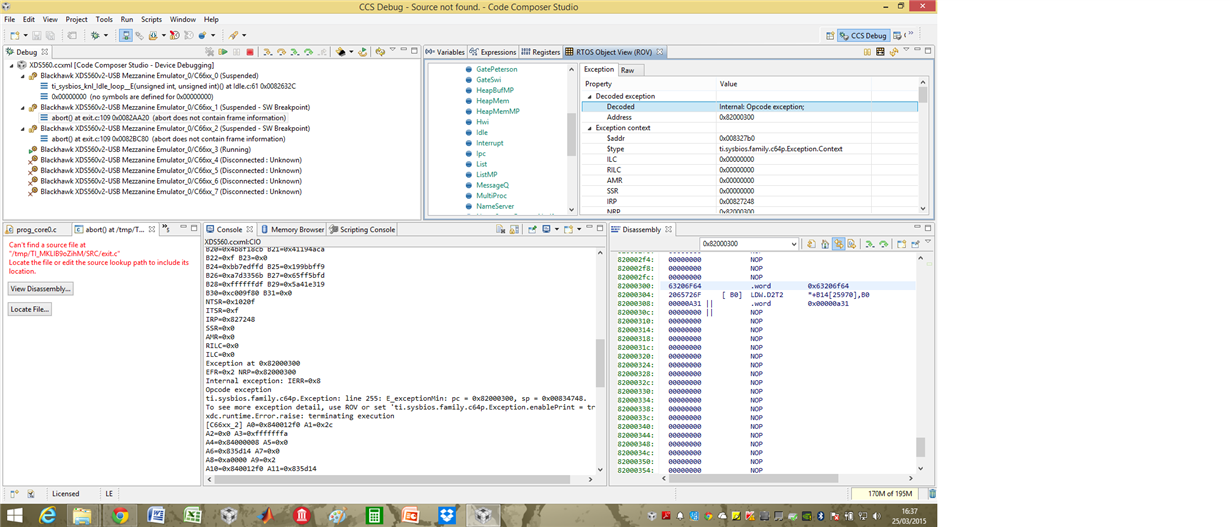
Task: Click the Open Console icon
Action: 568,229
